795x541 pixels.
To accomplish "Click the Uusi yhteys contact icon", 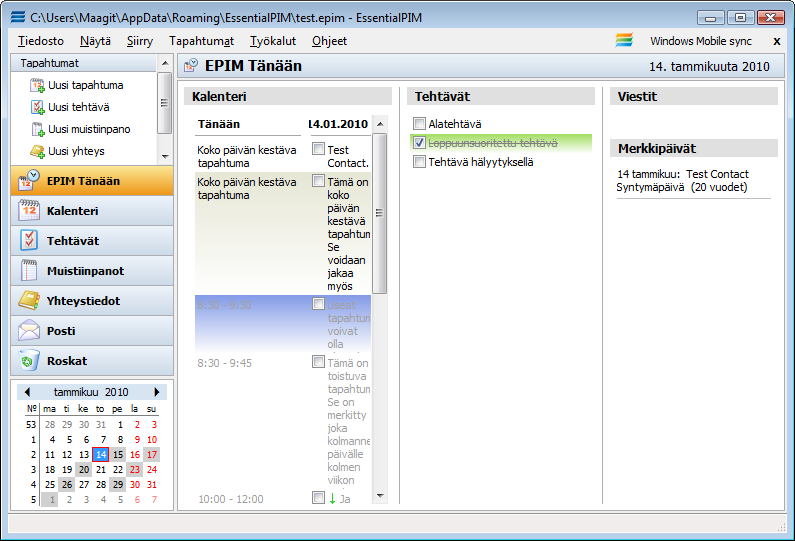I will click(x=37, y=151).
